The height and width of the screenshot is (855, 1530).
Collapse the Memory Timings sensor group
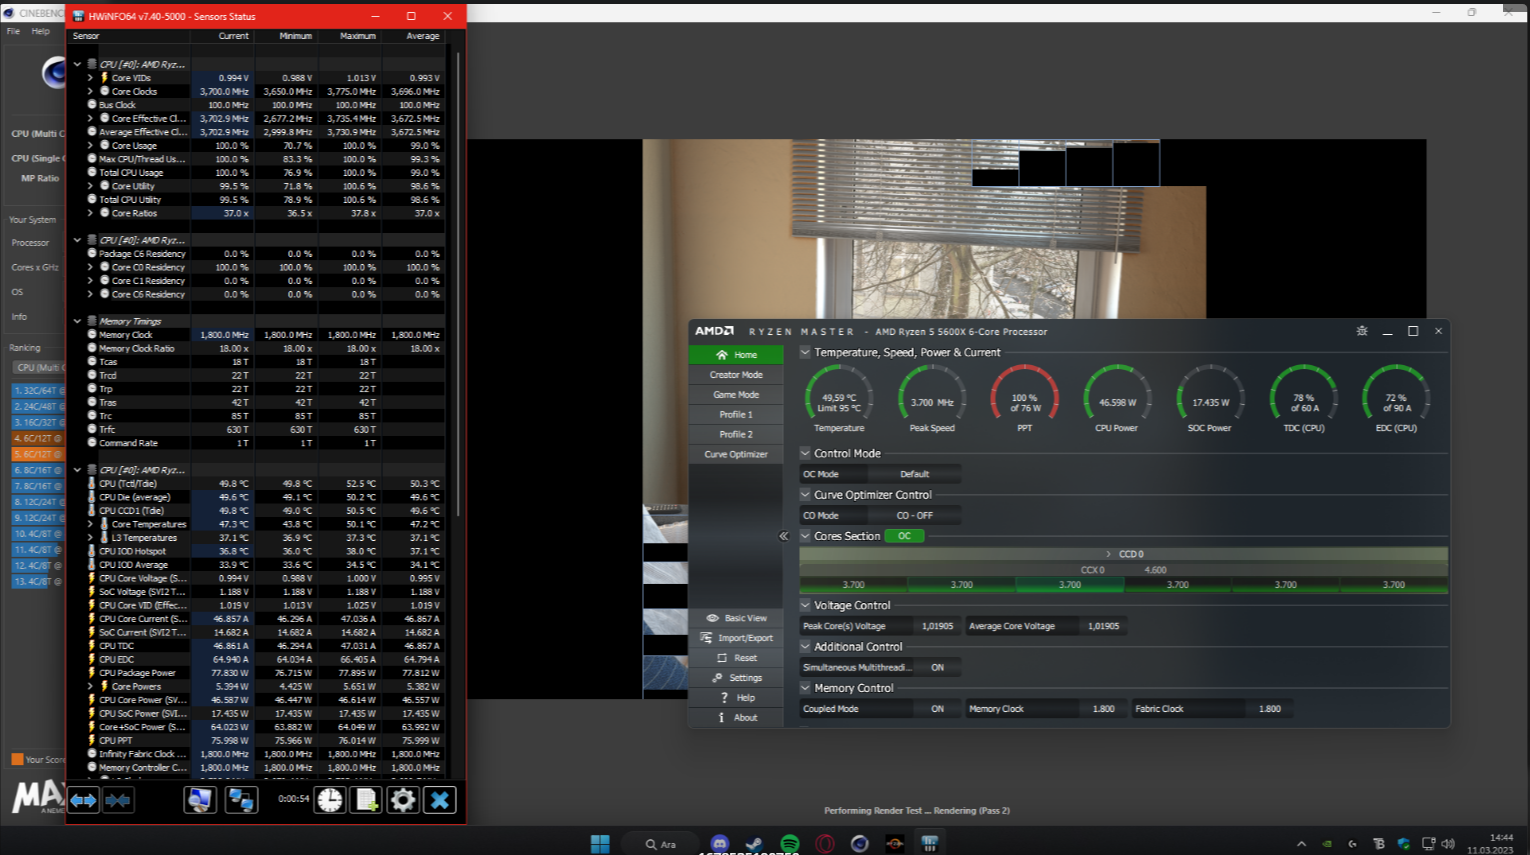(x=77, y=321)
